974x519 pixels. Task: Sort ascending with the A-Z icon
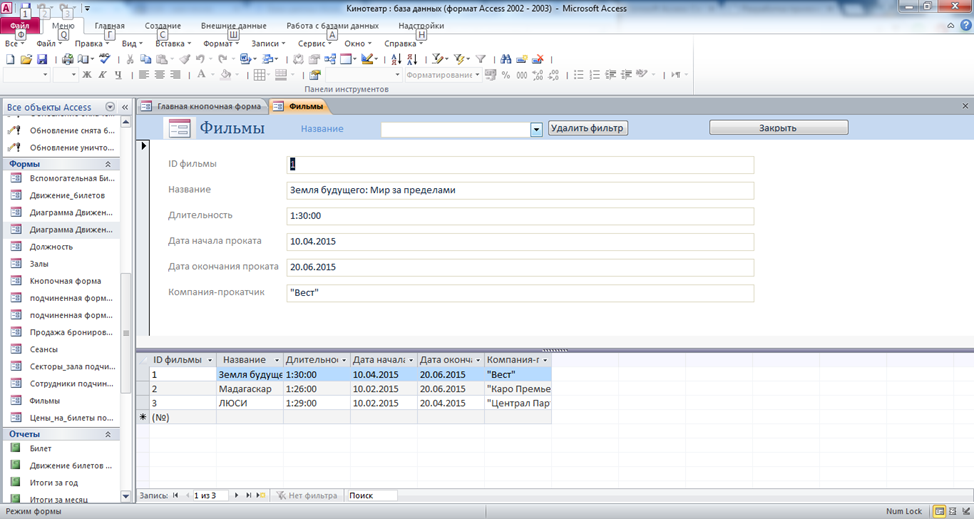click(x=396, y=59)
